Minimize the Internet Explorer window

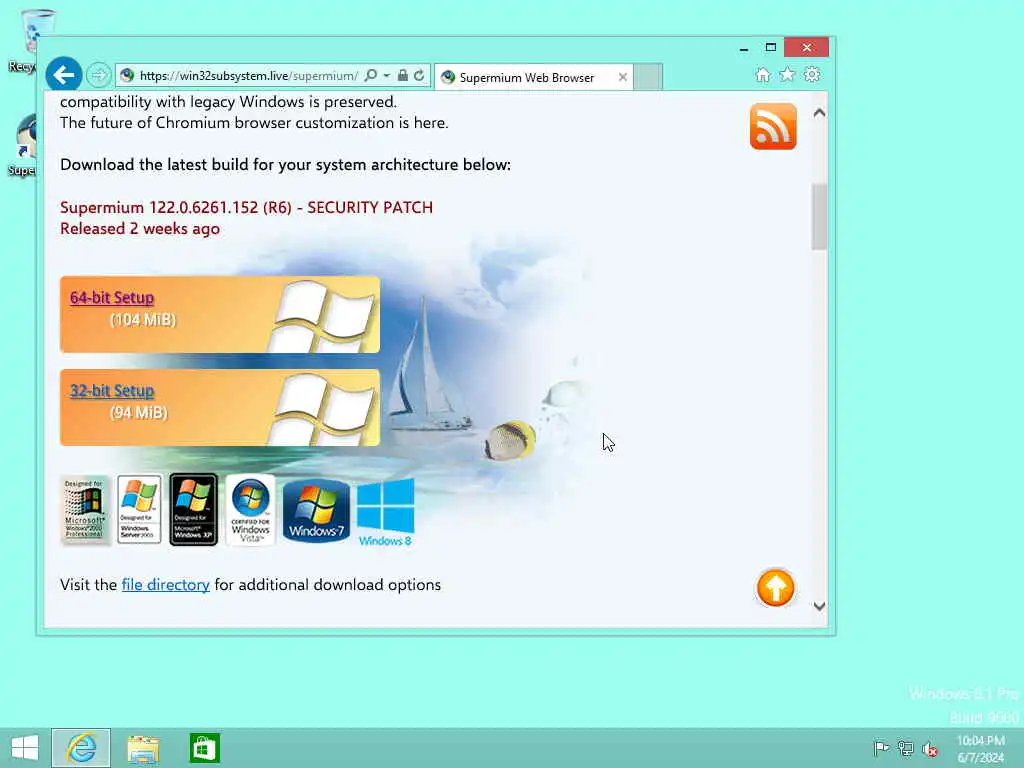tap(744, 48)
